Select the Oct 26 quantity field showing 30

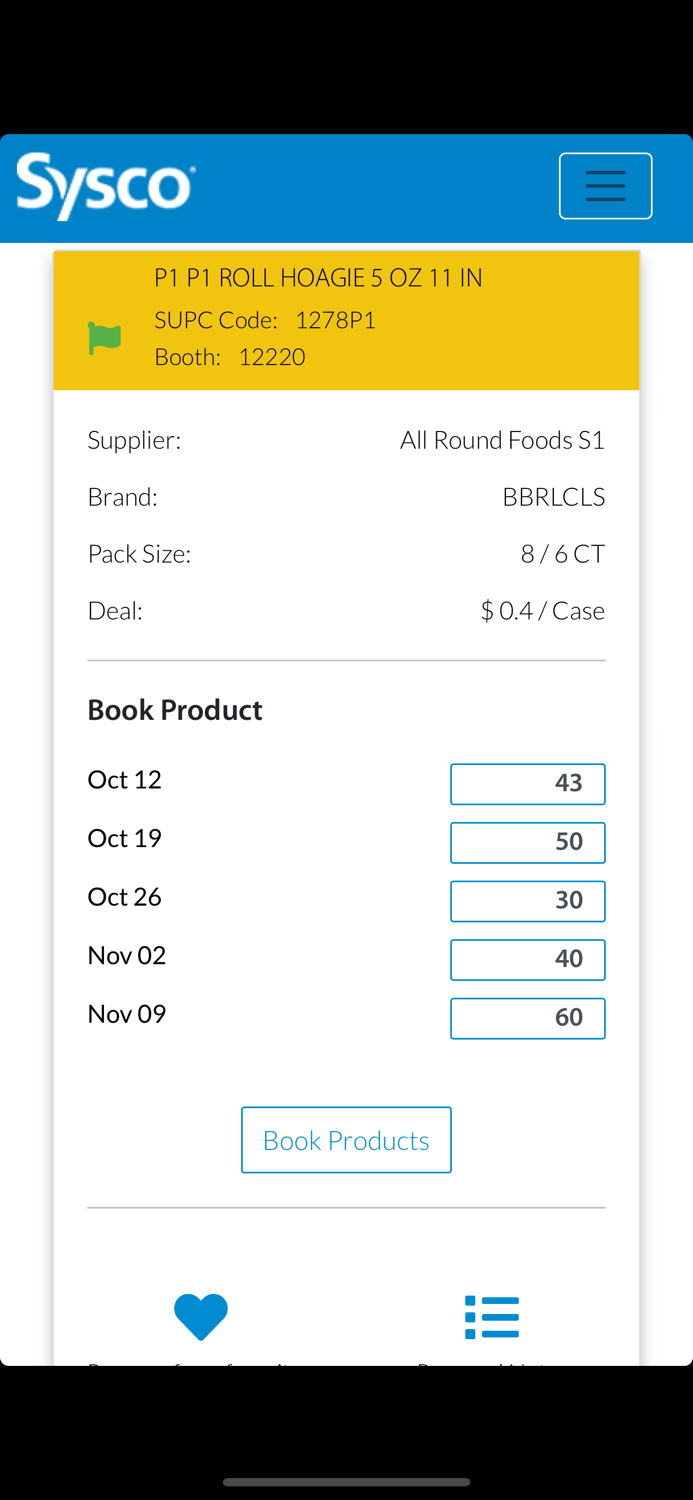(527, 901)
